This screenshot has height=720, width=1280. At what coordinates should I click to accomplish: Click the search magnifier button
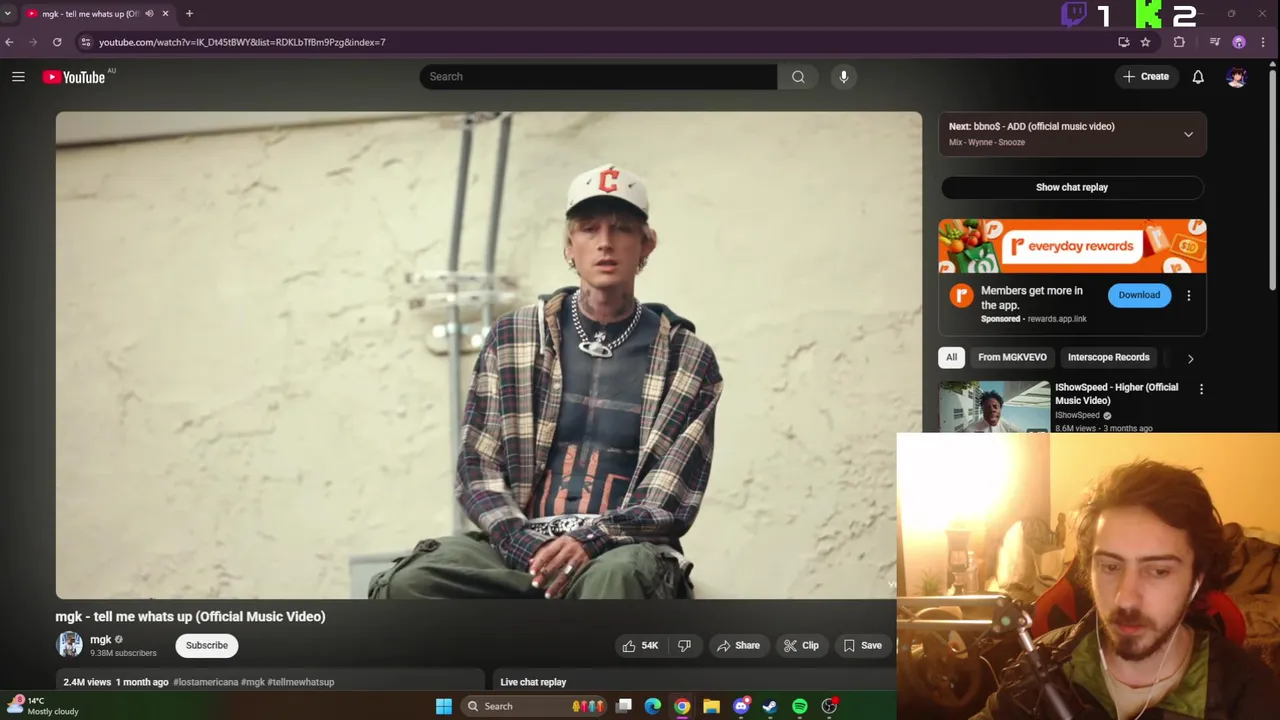(798, 76)
